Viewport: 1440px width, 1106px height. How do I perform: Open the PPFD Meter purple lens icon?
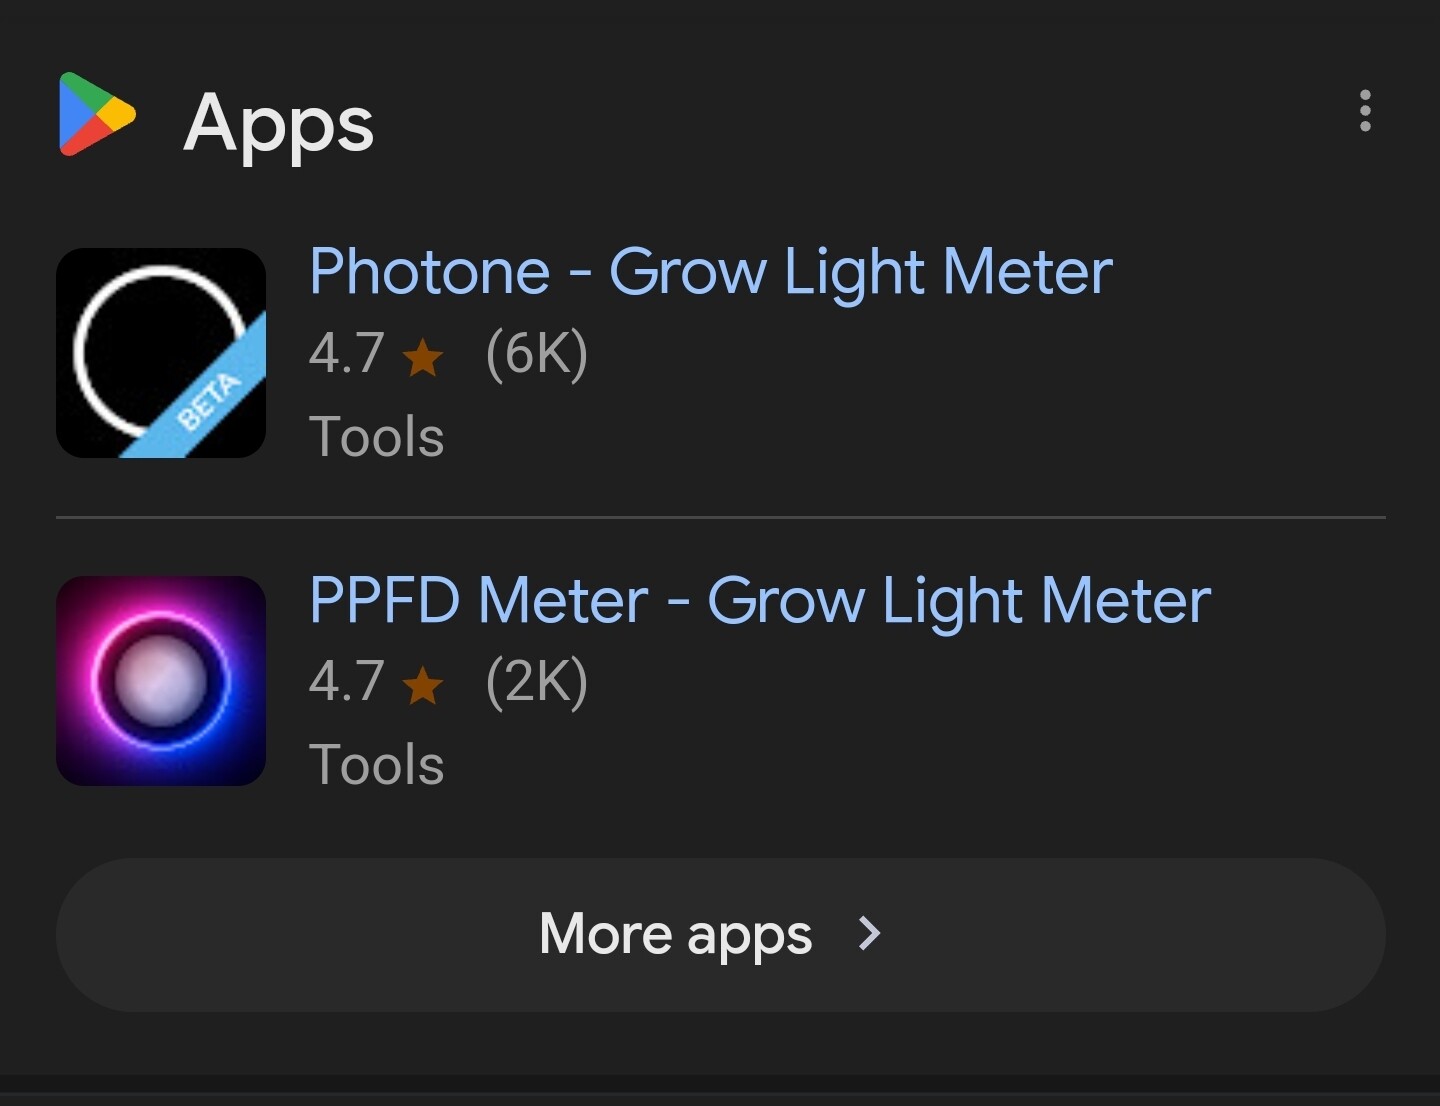pyautogui.click(x=161, y=681)
